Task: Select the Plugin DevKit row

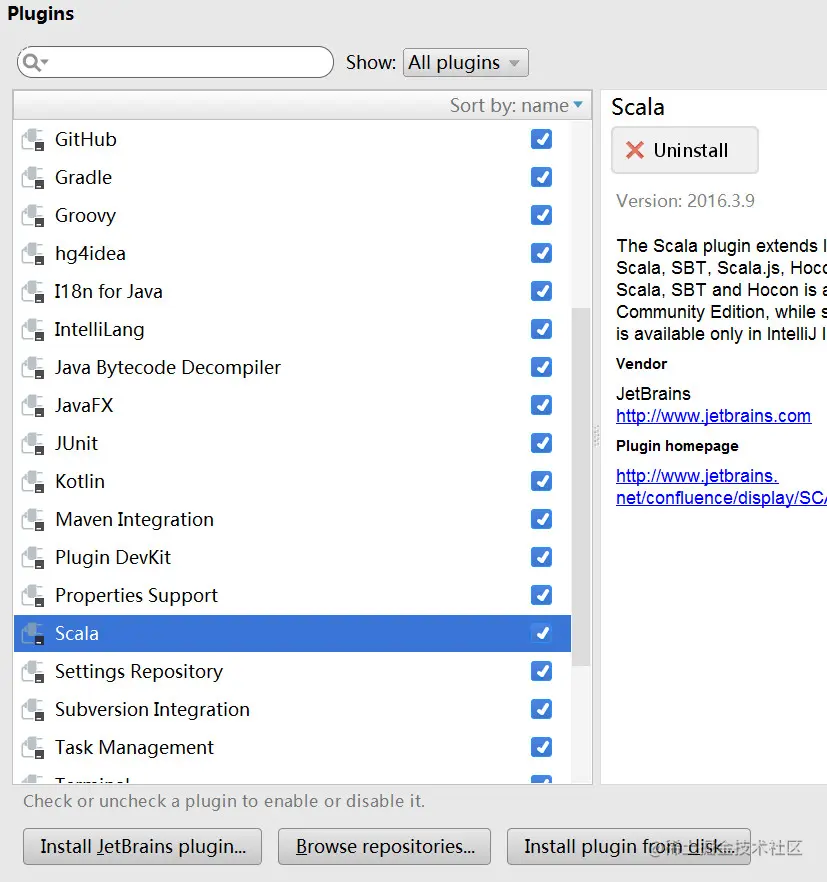Action: point(292,557)
